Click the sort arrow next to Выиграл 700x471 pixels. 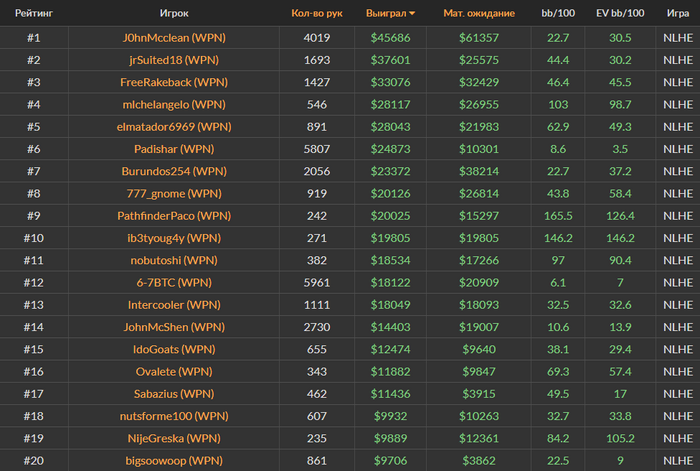pyautogui.click(x=412, y=13)
